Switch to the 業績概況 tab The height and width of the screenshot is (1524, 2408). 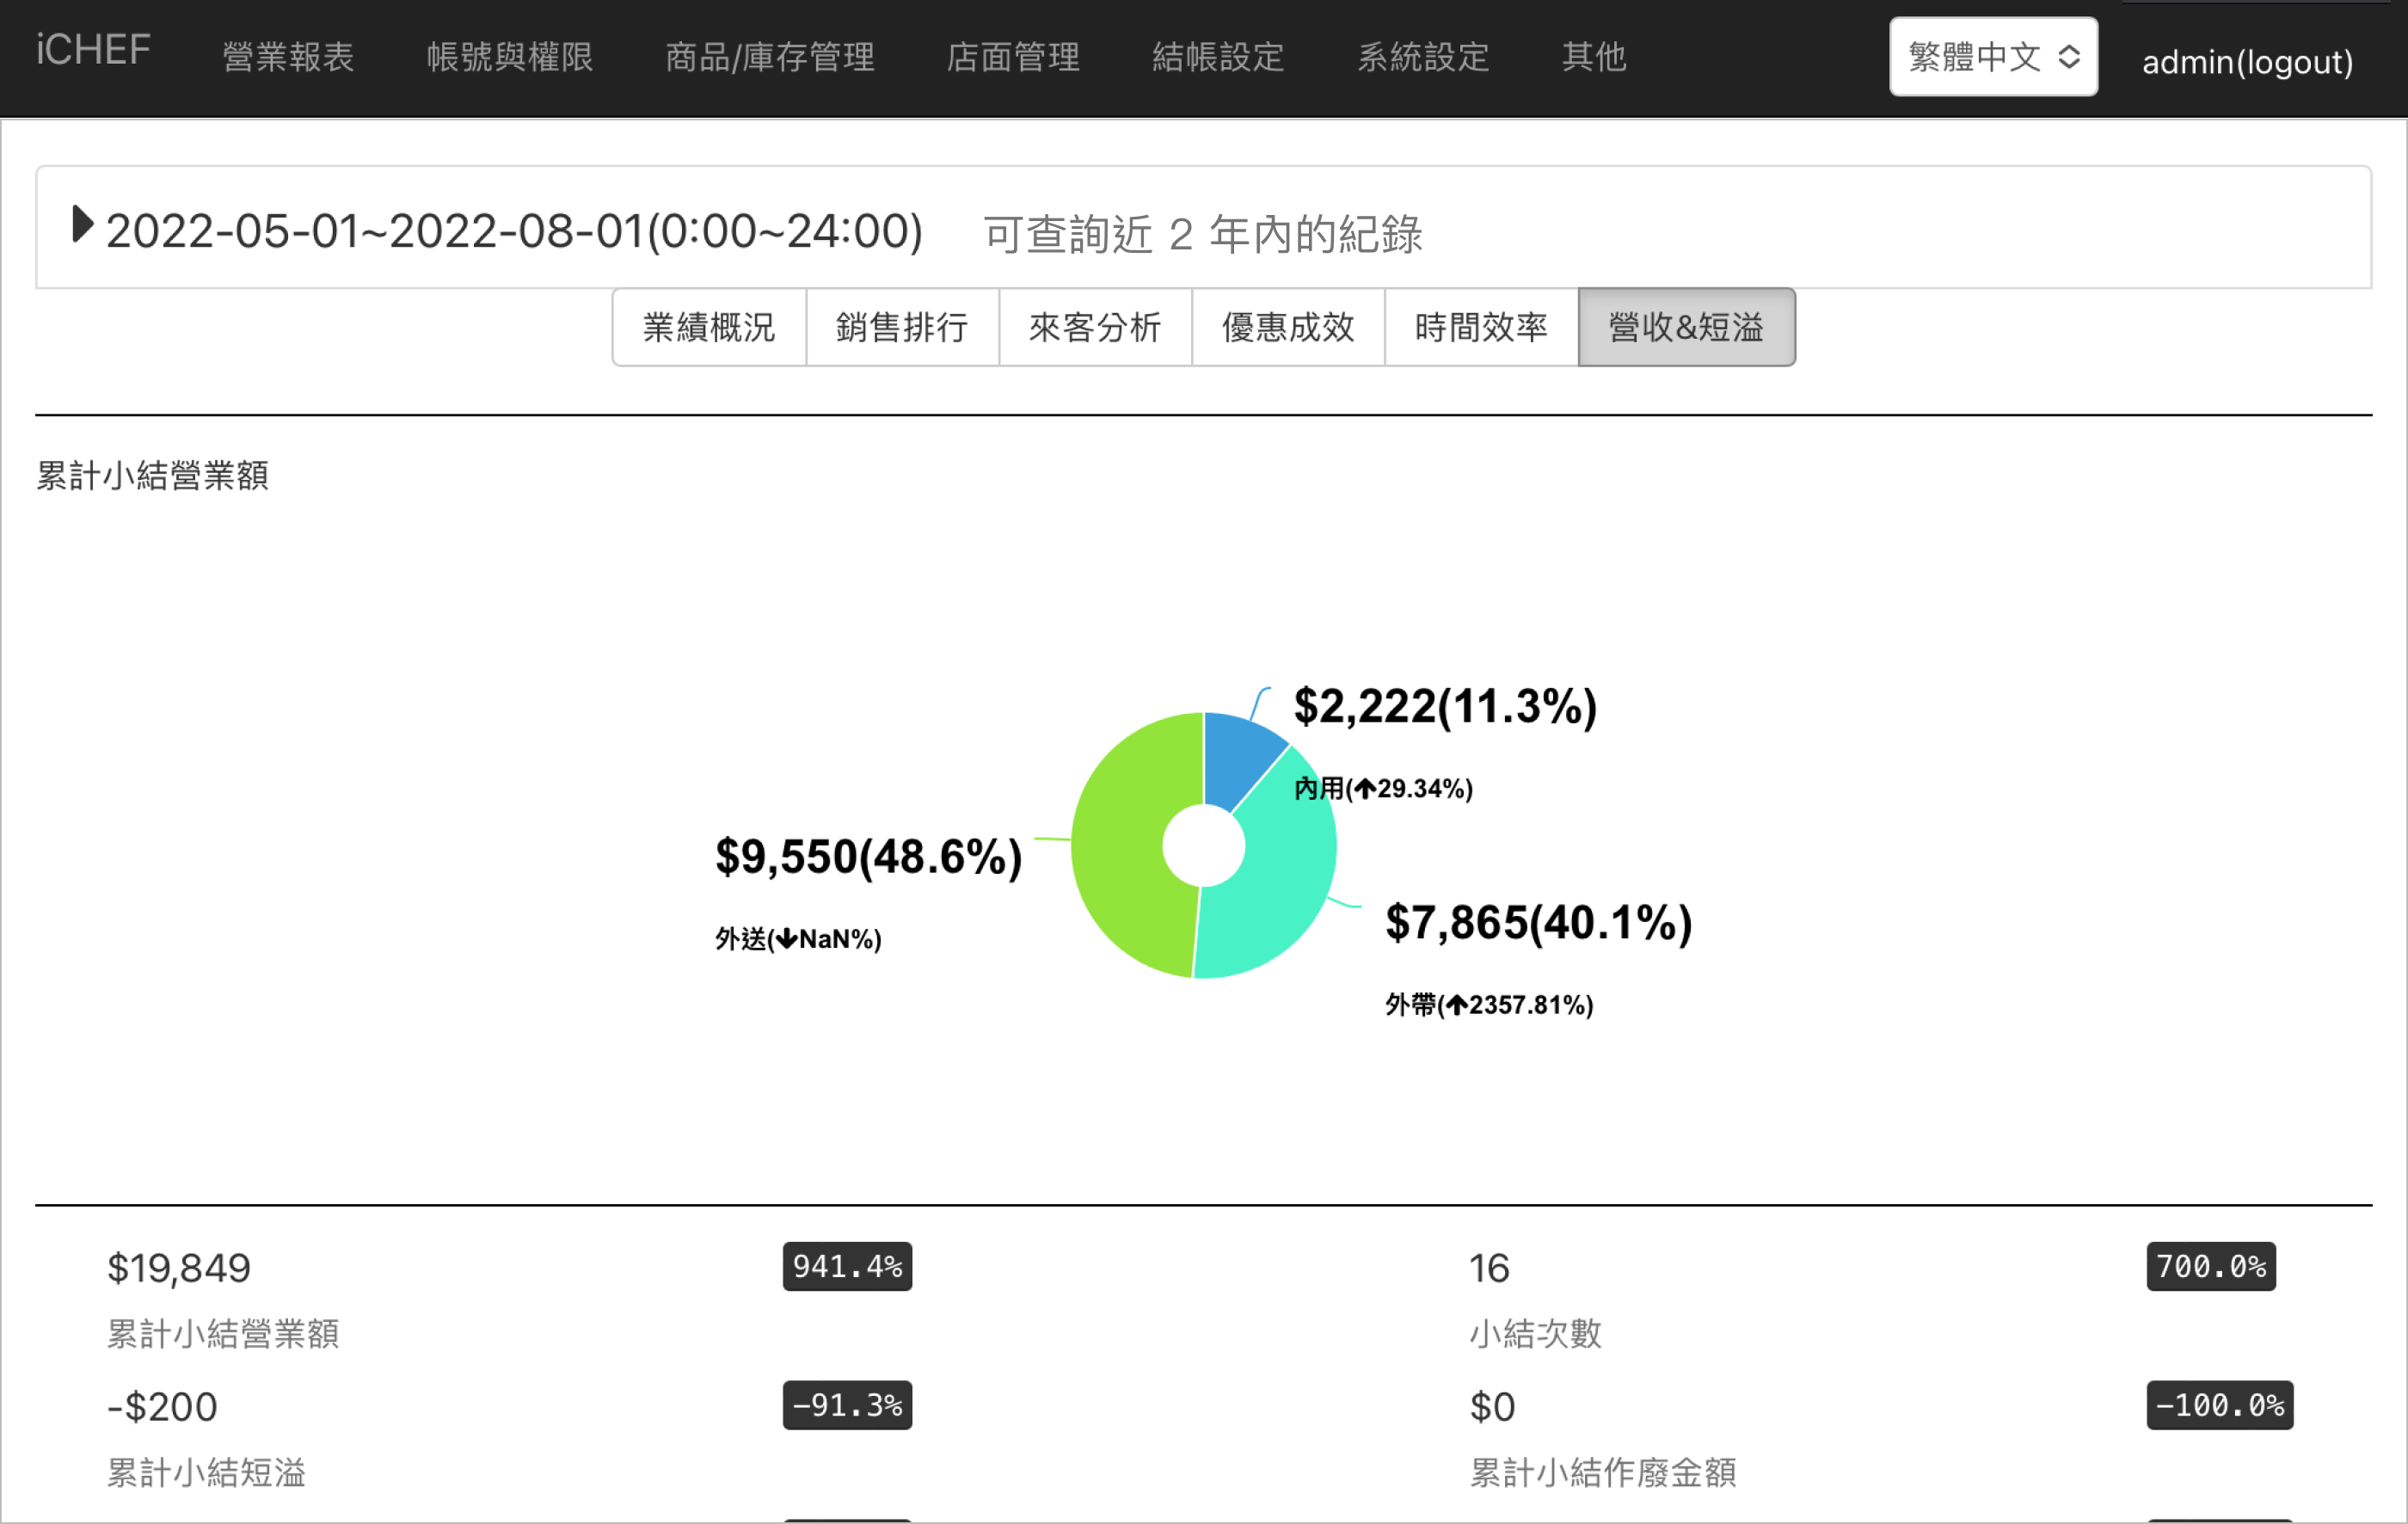[708, 327]
